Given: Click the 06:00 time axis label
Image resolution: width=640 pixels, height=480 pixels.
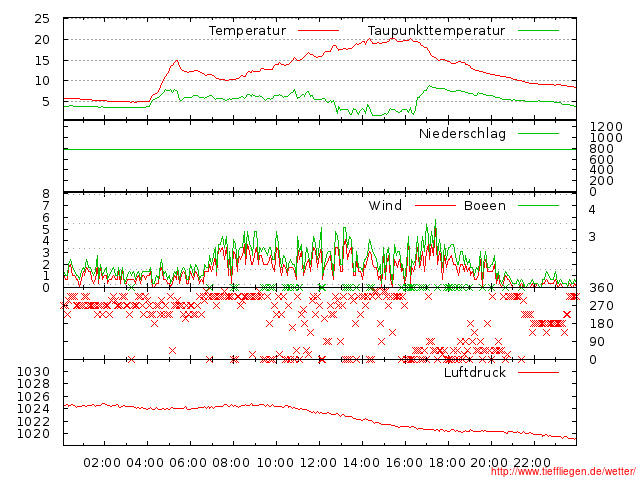Looking at the screenshot, I should tap(188, 463).
